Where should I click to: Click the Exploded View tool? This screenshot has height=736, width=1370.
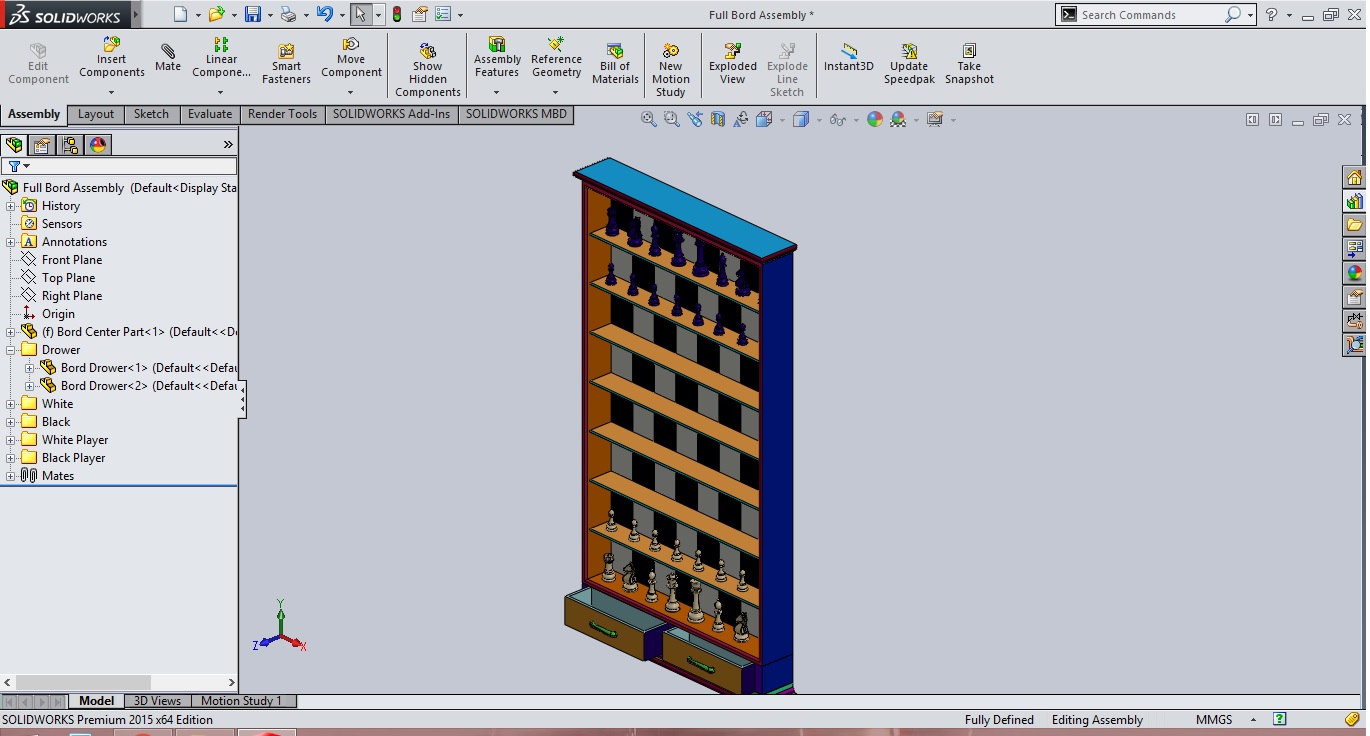pyautogui.click(x=733, y=64)
